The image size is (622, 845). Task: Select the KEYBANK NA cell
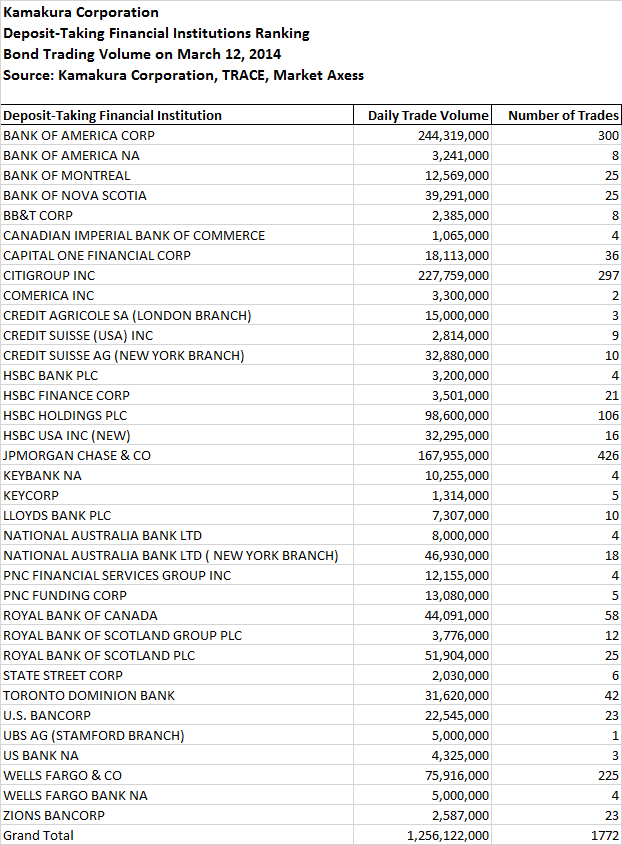tap(177, 475)
